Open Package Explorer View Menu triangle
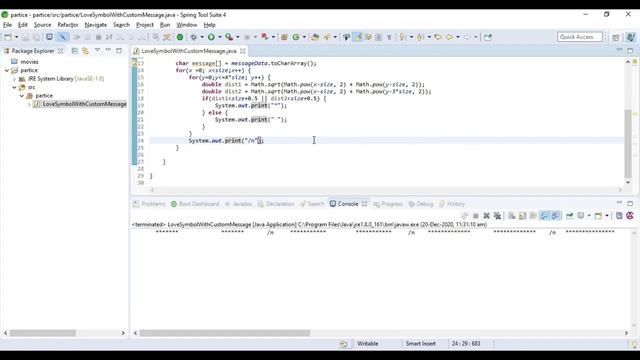Image resolution: width=640 pixels, height=360 pixels. point(97,51)
